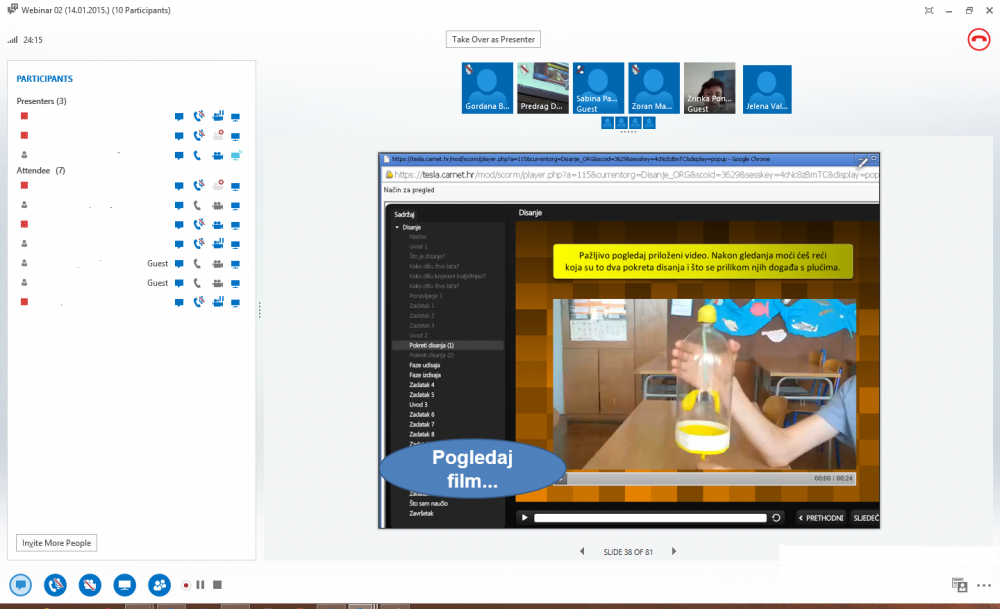Select Faze izdisaja in Sadržaj list
This screenshot has height=609, width=1000.
425,376
